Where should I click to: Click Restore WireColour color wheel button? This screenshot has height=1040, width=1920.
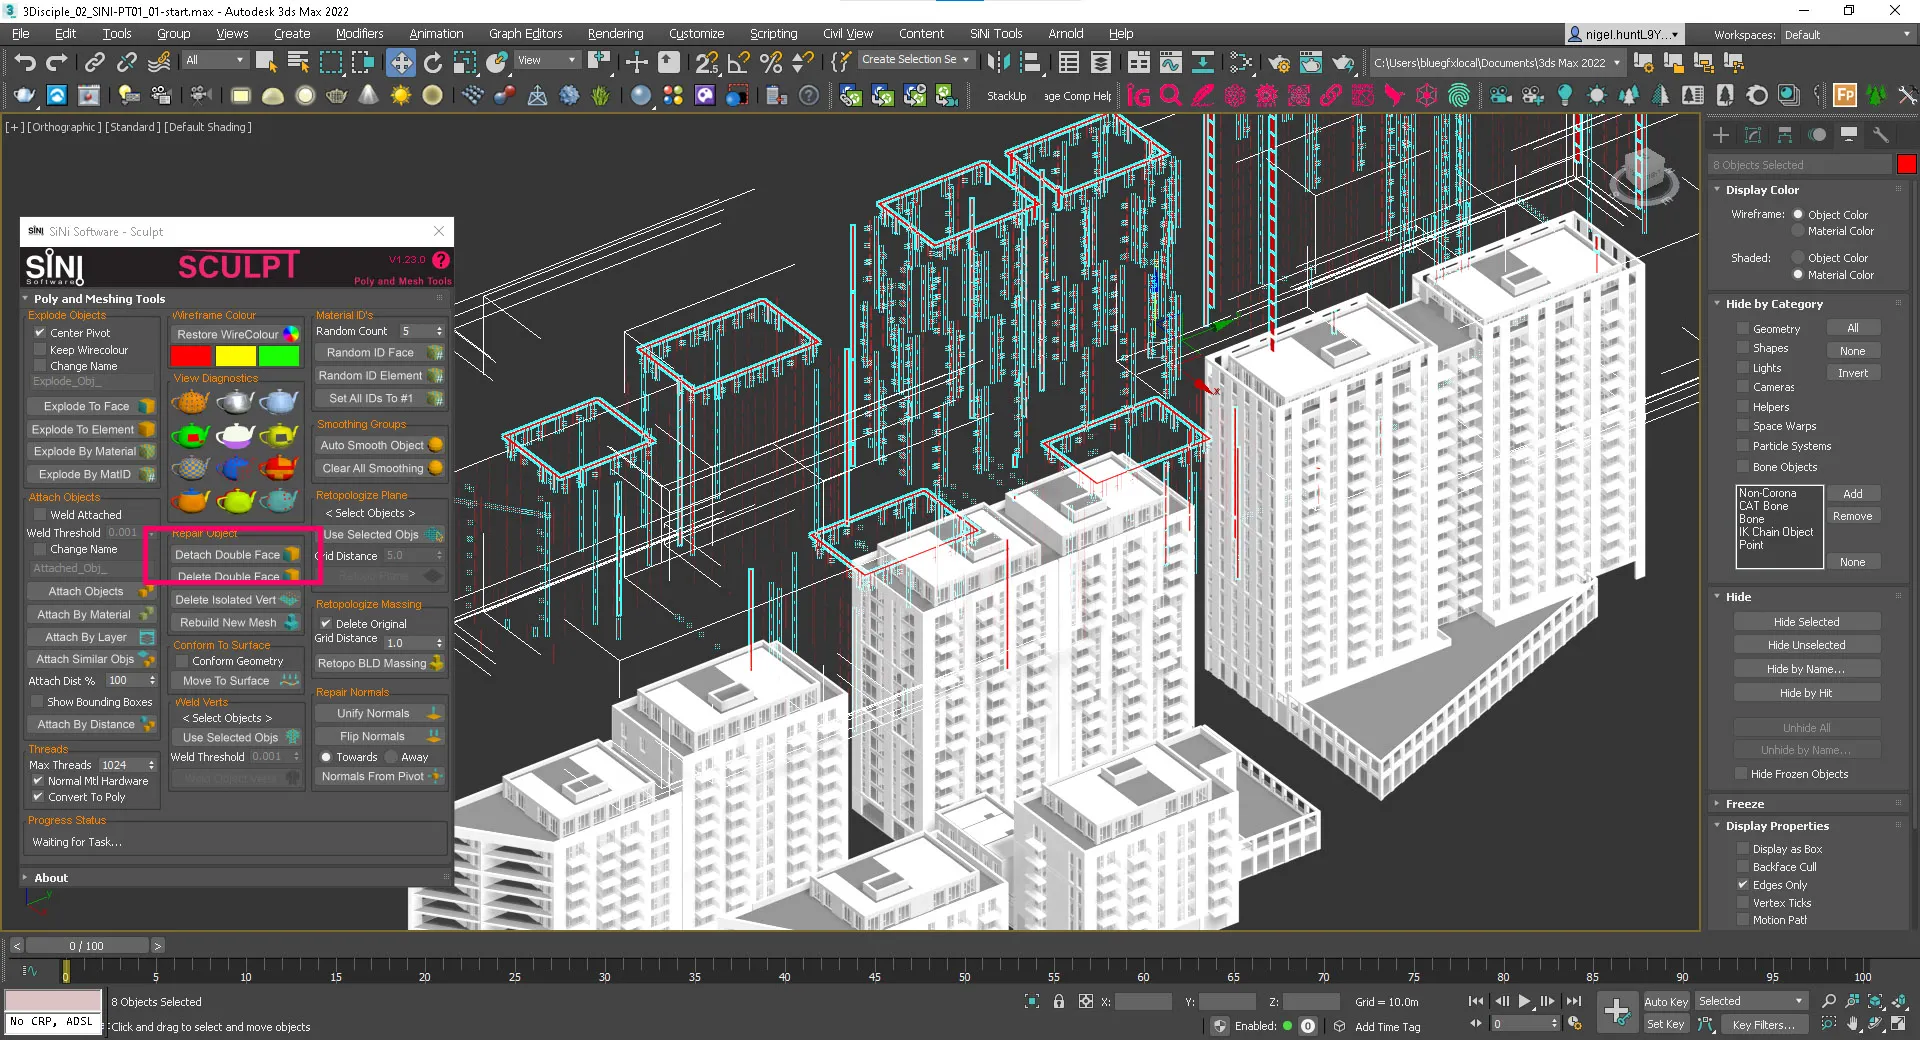[x=236, y=334]
